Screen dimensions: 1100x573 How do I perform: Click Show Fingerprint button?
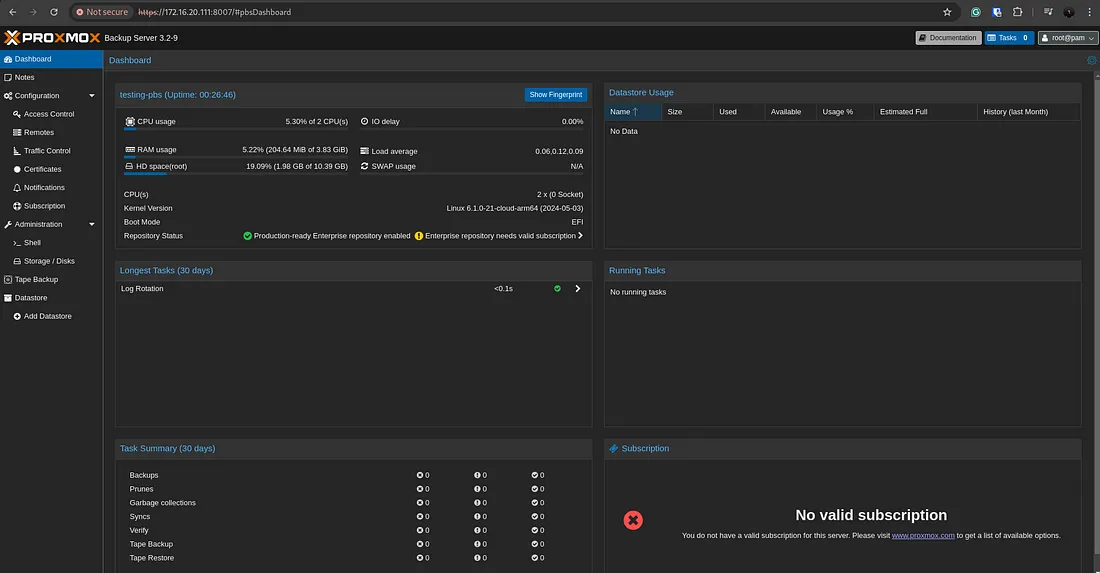(556, 95)
